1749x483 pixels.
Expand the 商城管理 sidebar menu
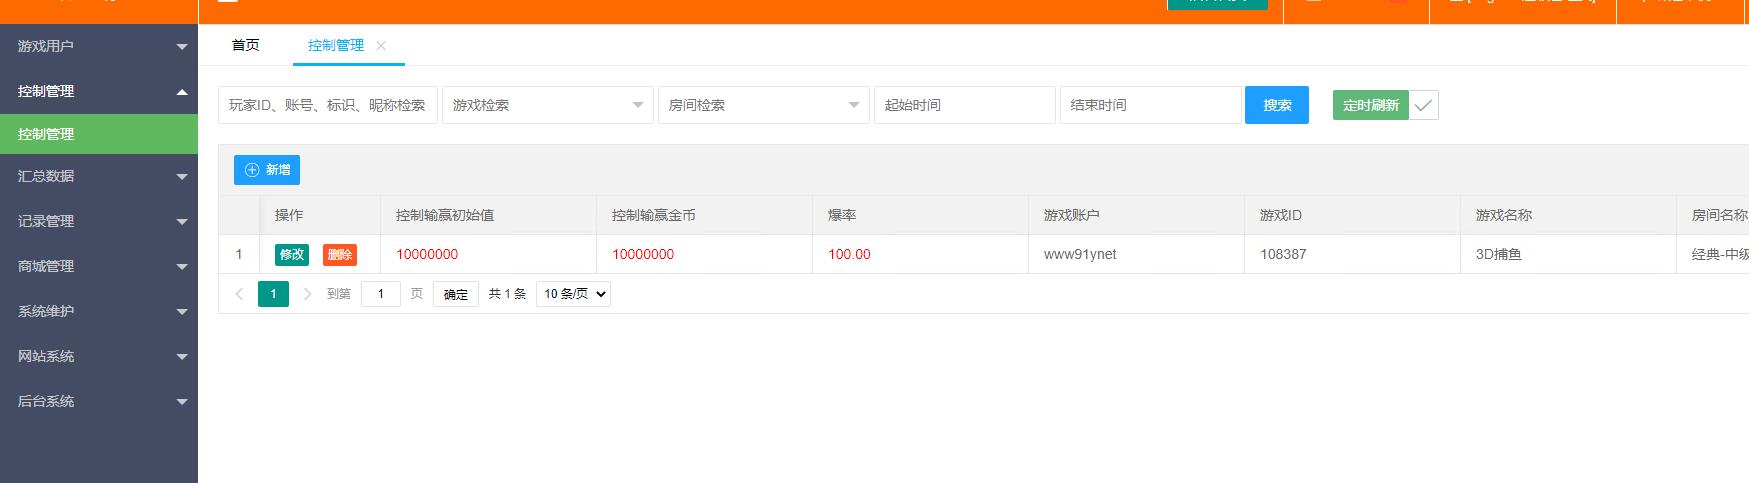click(x=99, y=266)
